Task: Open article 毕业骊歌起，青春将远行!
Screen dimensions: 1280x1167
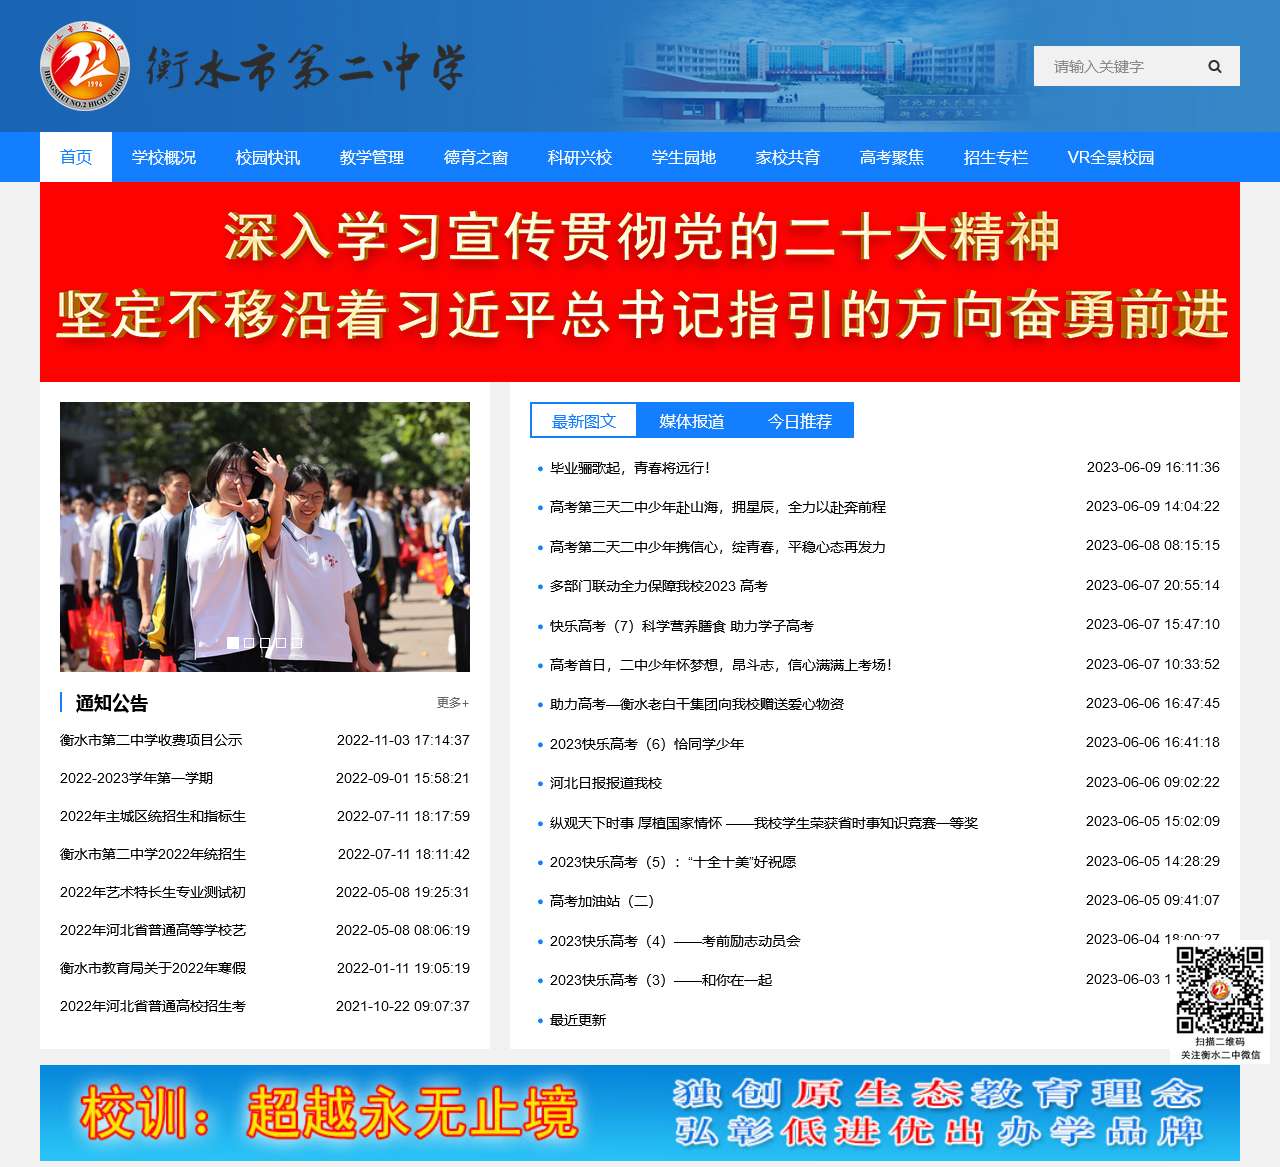Action: 630,467
